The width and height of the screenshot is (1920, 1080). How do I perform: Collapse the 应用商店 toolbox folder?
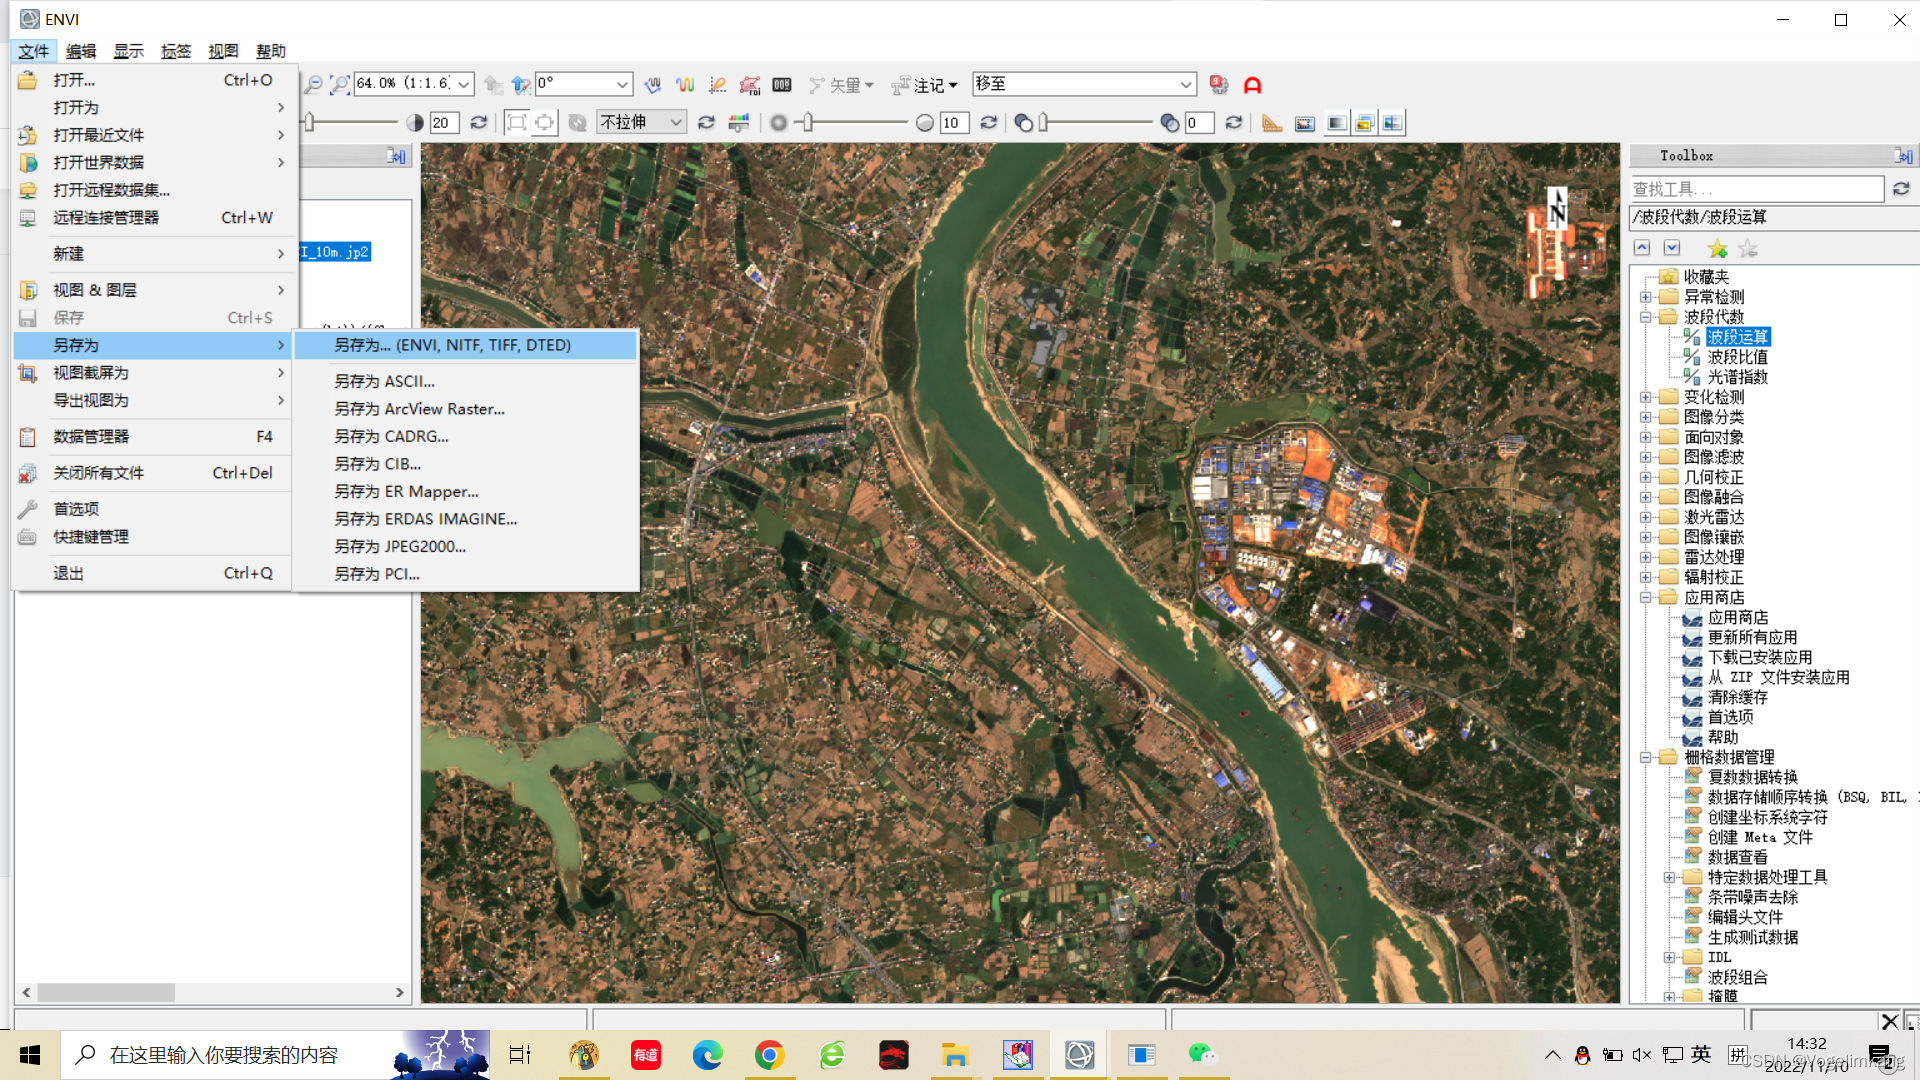click(1645, 598)
